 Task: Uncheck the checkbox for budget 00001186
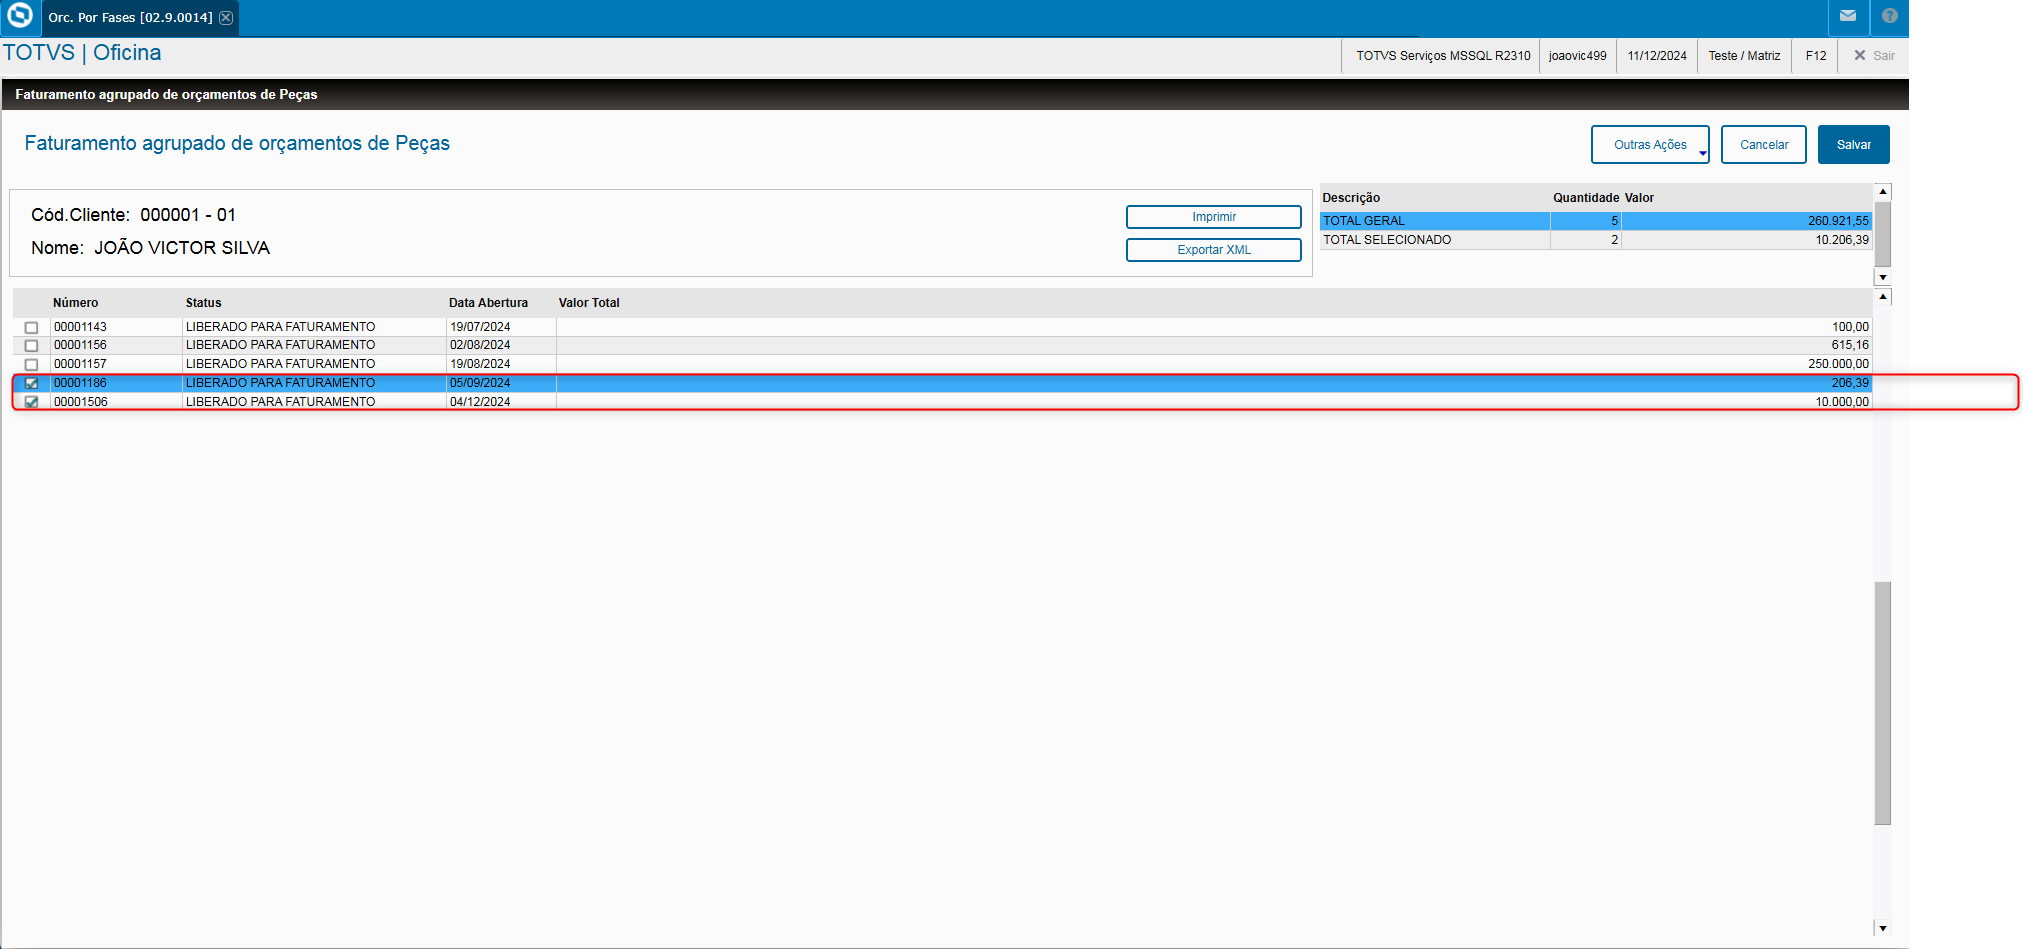click(x=32, y=383)
